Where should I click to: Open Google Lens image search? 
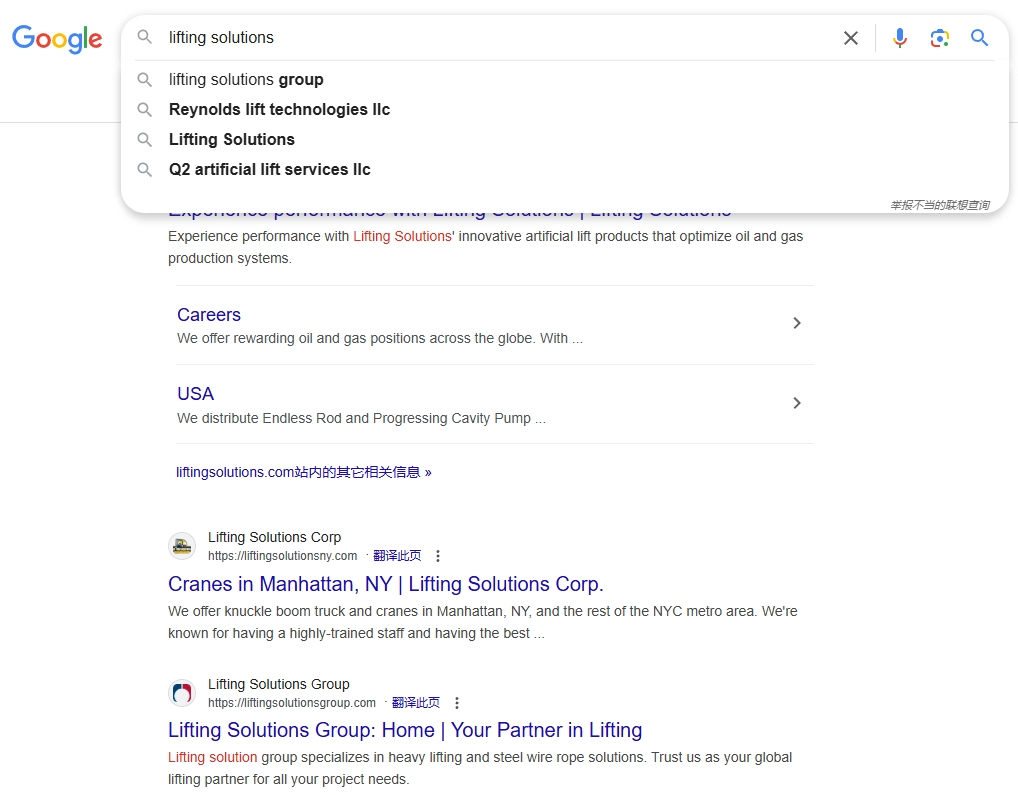pyautogui.click(x=939, y=38)
